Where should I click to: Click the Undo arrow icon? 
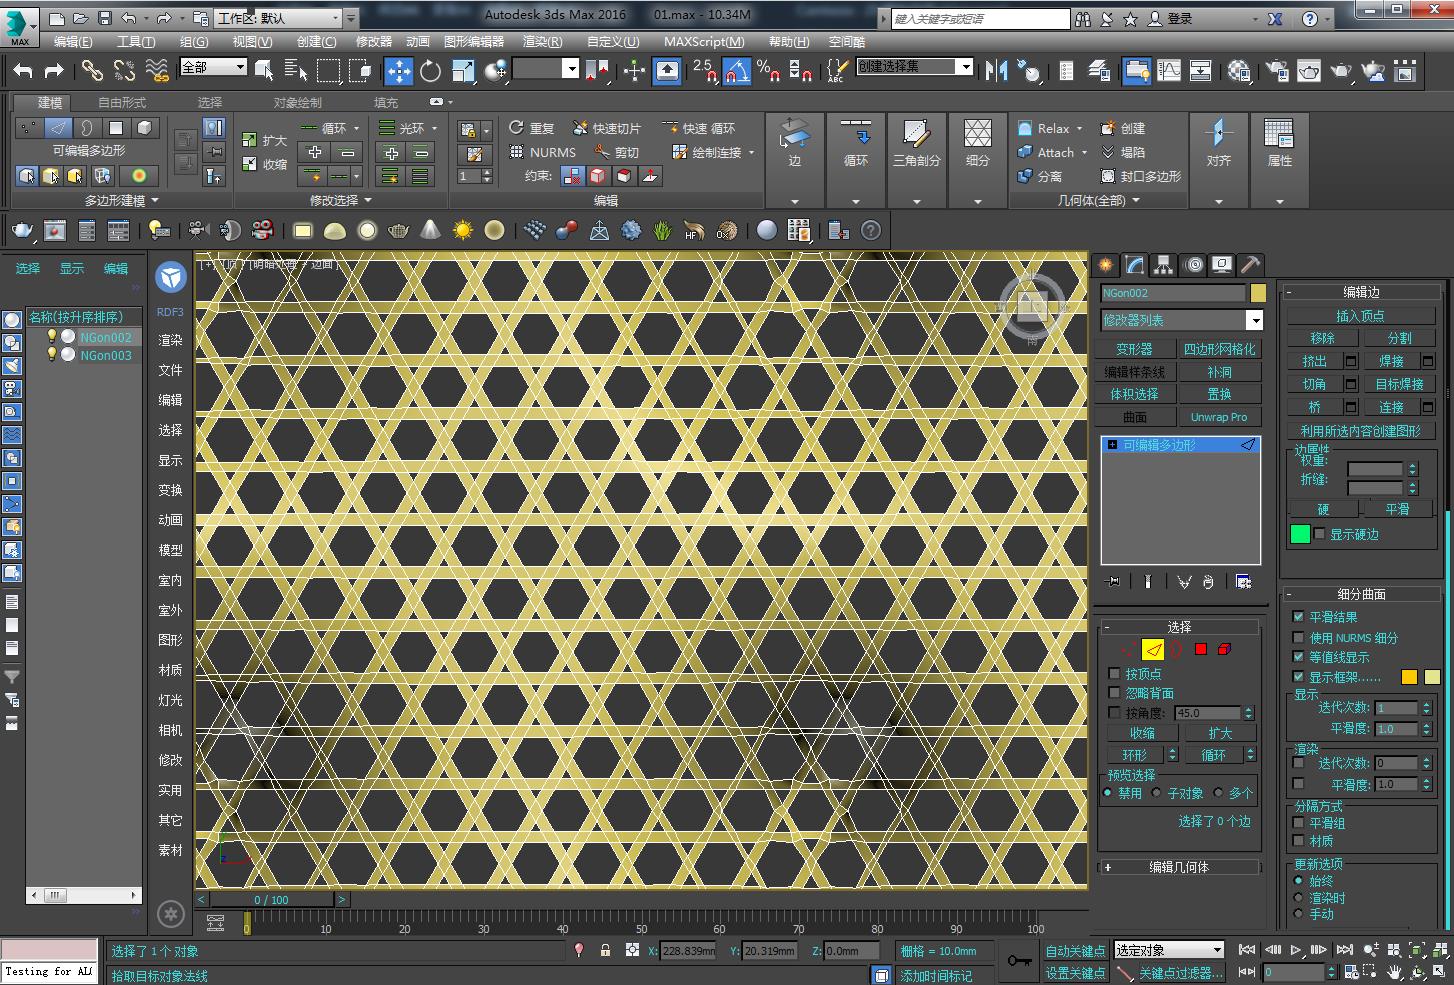point(23,70)
